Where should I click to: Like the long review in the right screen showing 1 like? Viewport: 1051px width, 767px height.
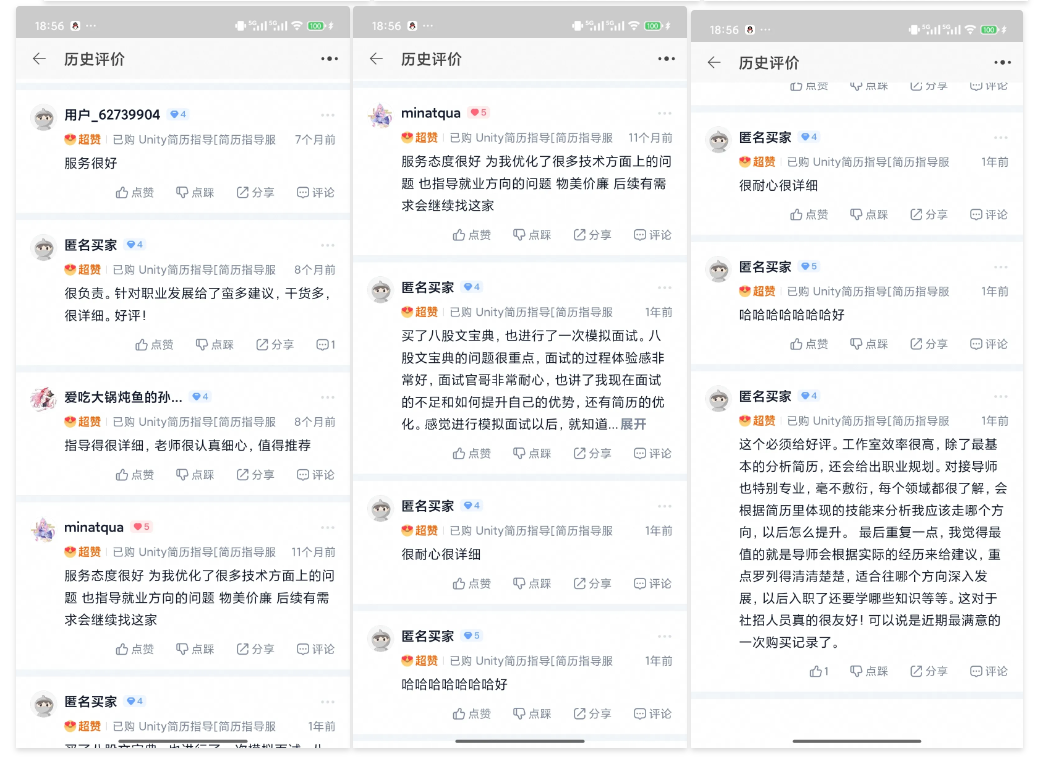point(818,671)
